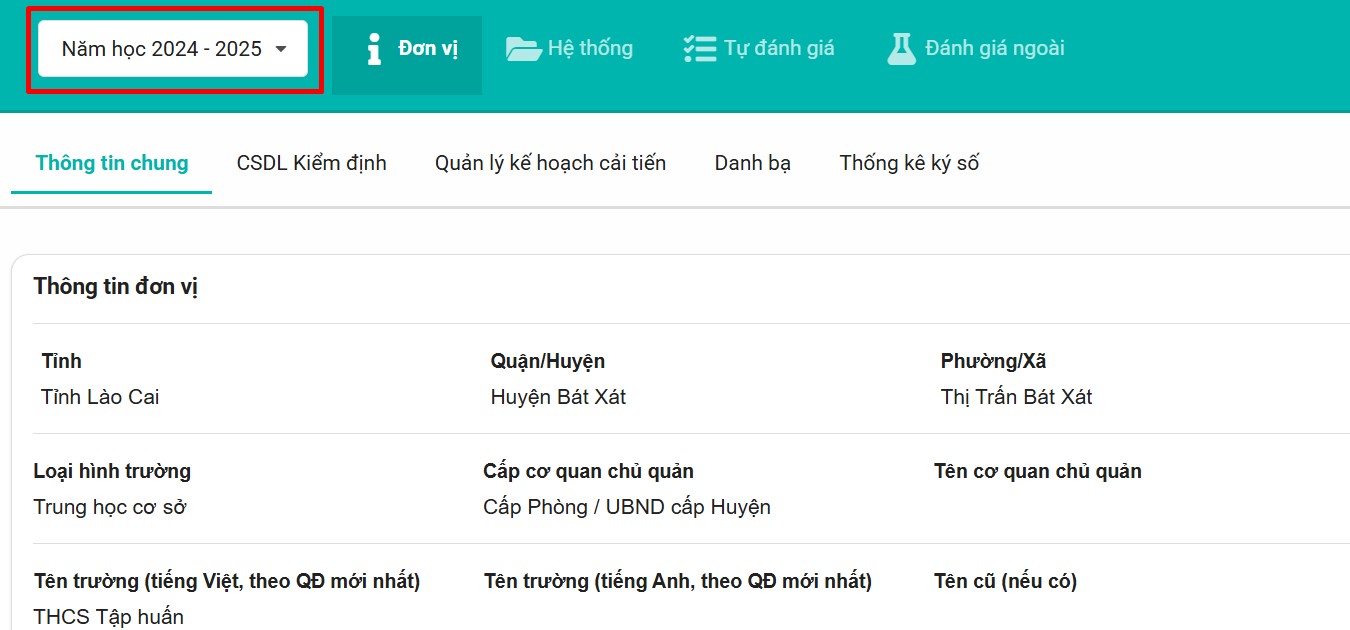1350x630 pixels.
Task: Click the caret arrow beside the school year
Action: tap(281, 49)
